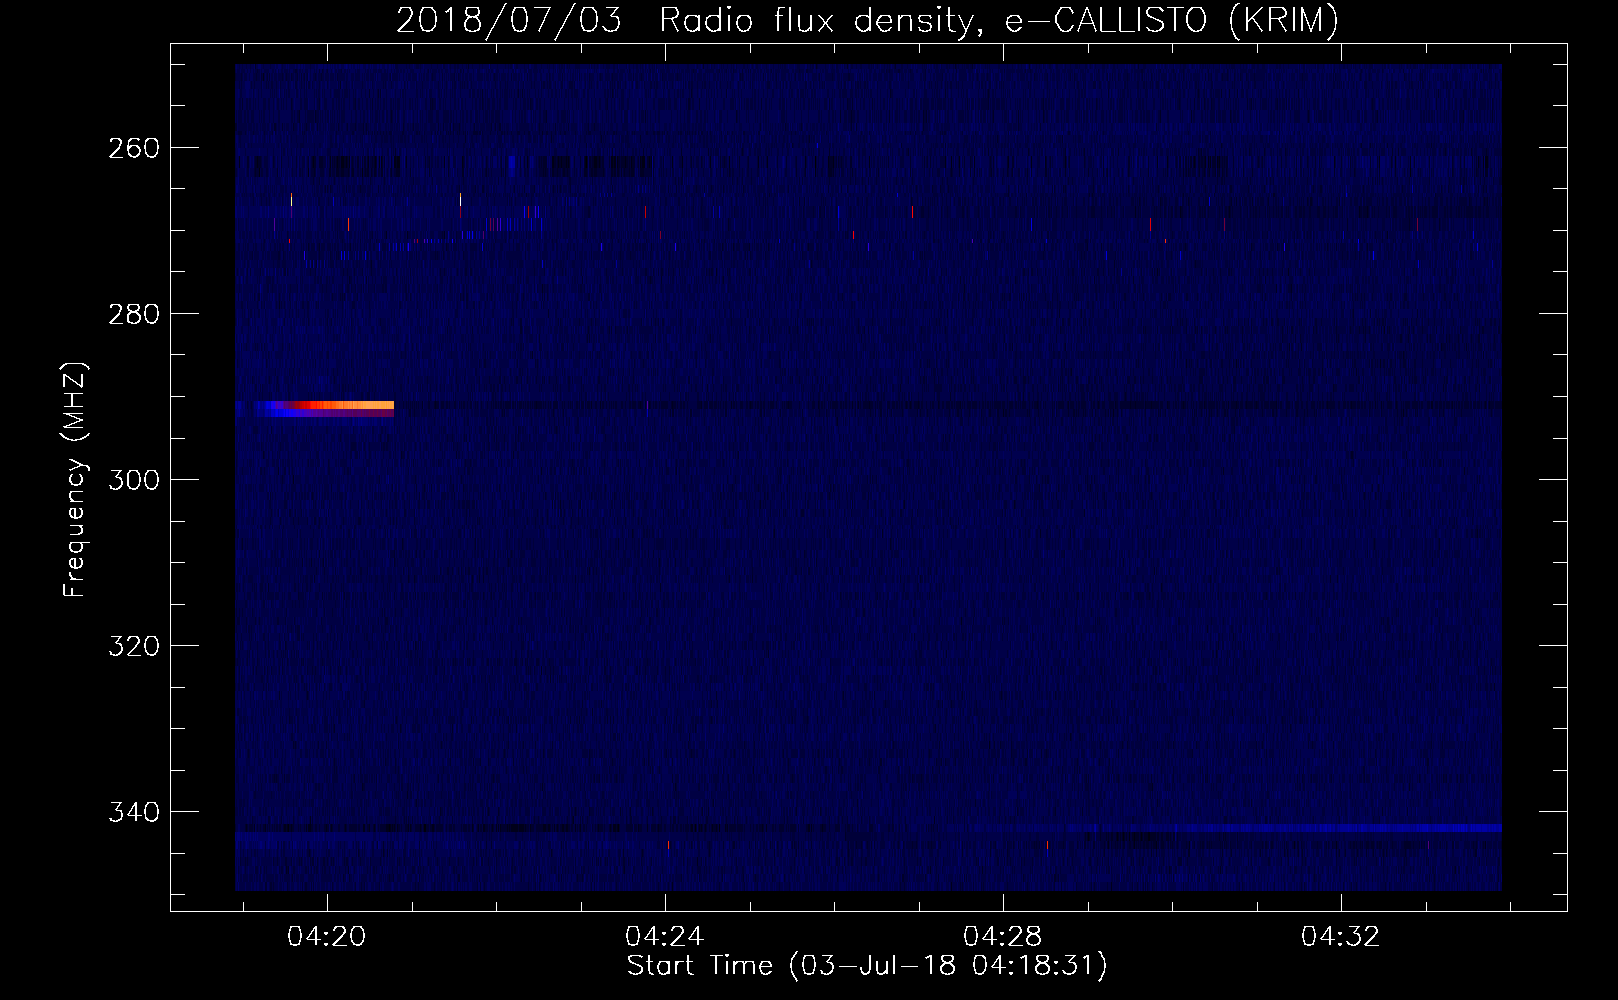Click the 04:24 time tick label
The width and height of the screenshot is (1618, 1000).
pyautogui.click(x=665, y=937)
